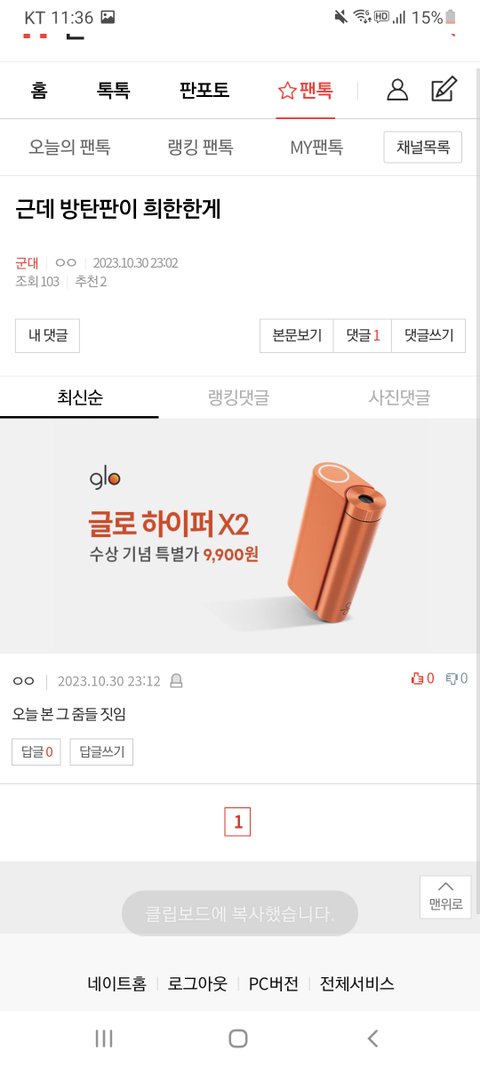
Task: Switch to the 팬톡 star tab
Action: pyautogui.click(x=305, y=90)
